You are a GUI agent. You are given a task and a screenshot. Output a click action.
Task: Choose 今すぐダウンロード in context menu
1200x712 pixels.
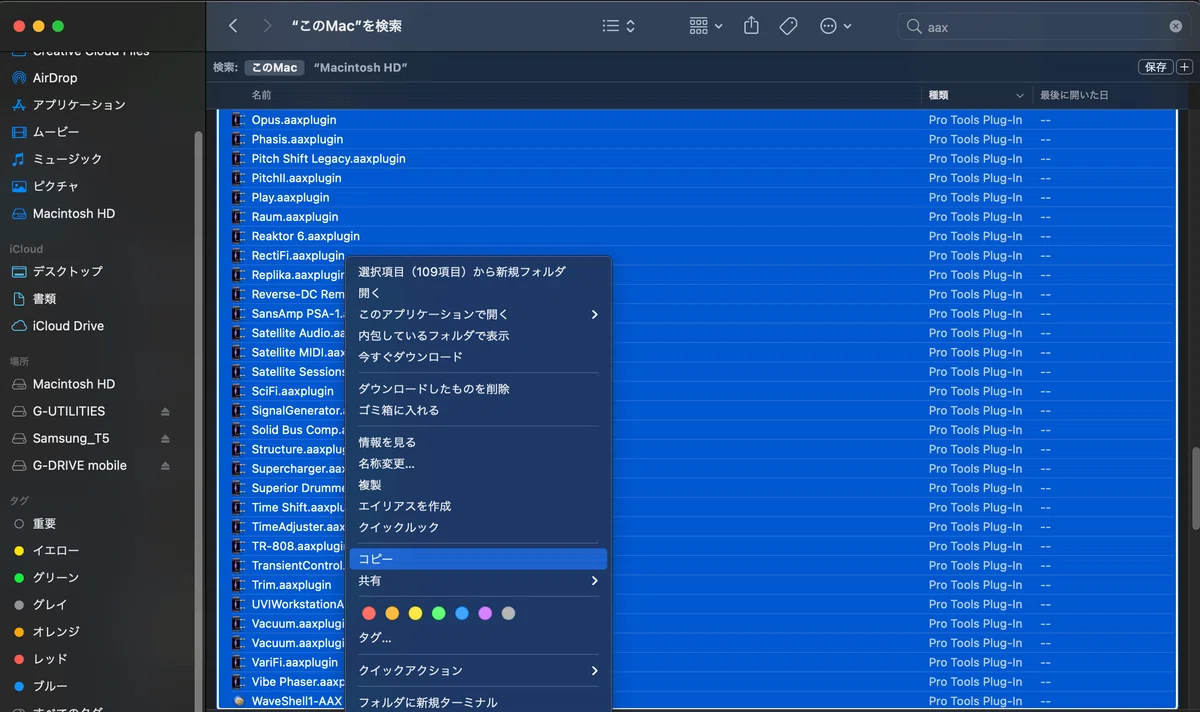tap(478, 357)
